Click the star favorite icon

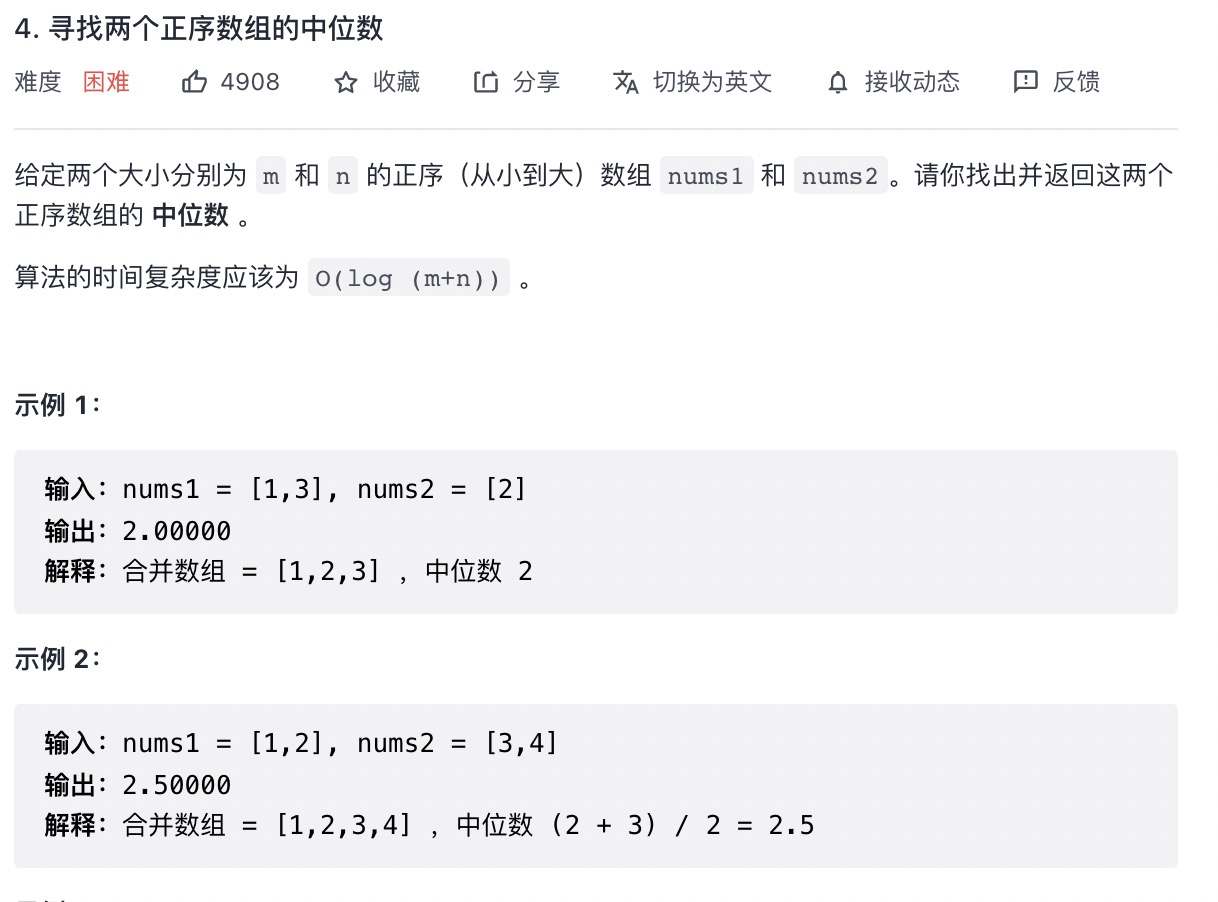click(346, 82)
